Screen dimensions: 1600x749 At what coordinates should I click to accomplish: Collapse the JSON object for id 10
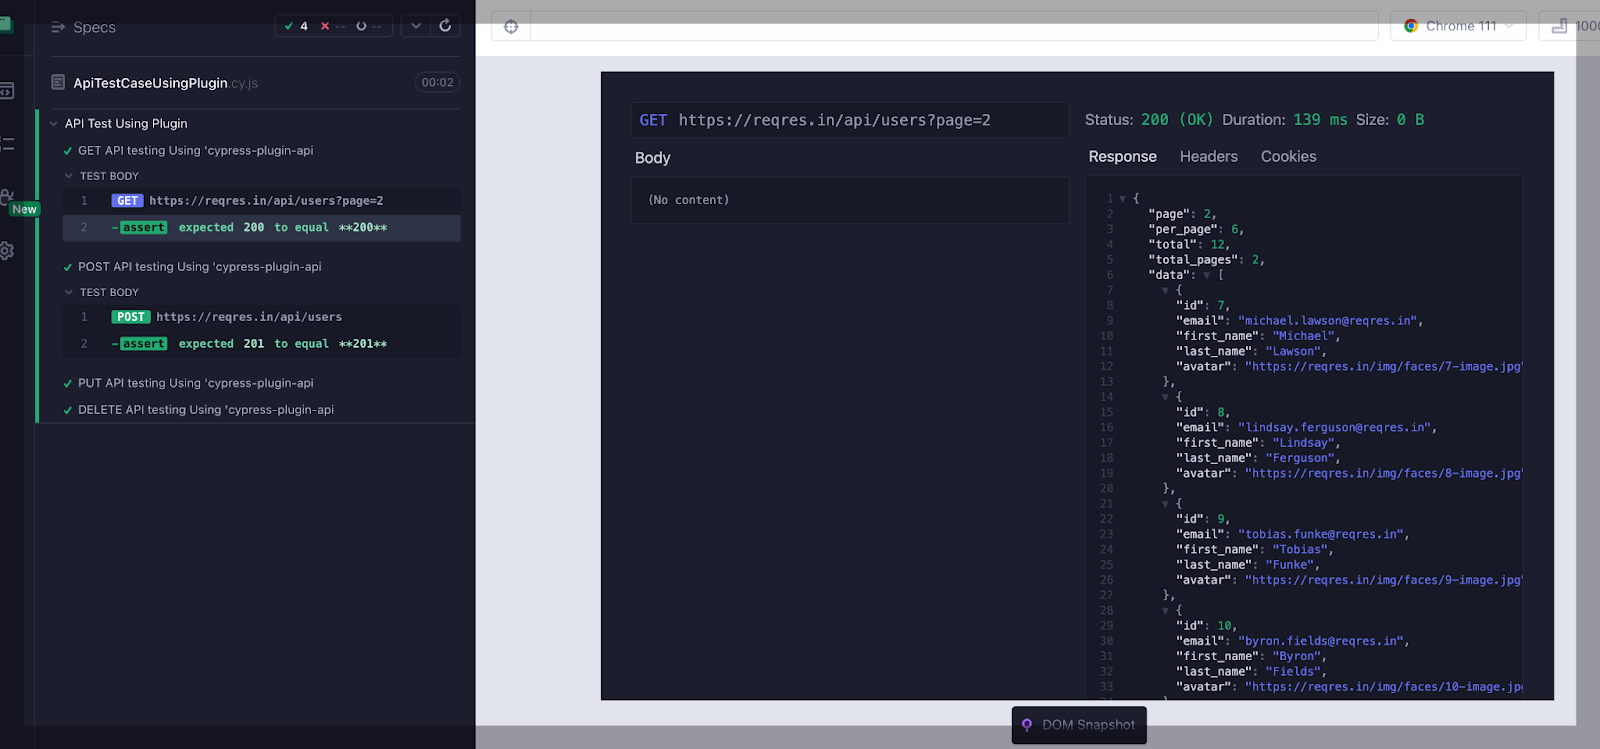tap(1165, 610)
